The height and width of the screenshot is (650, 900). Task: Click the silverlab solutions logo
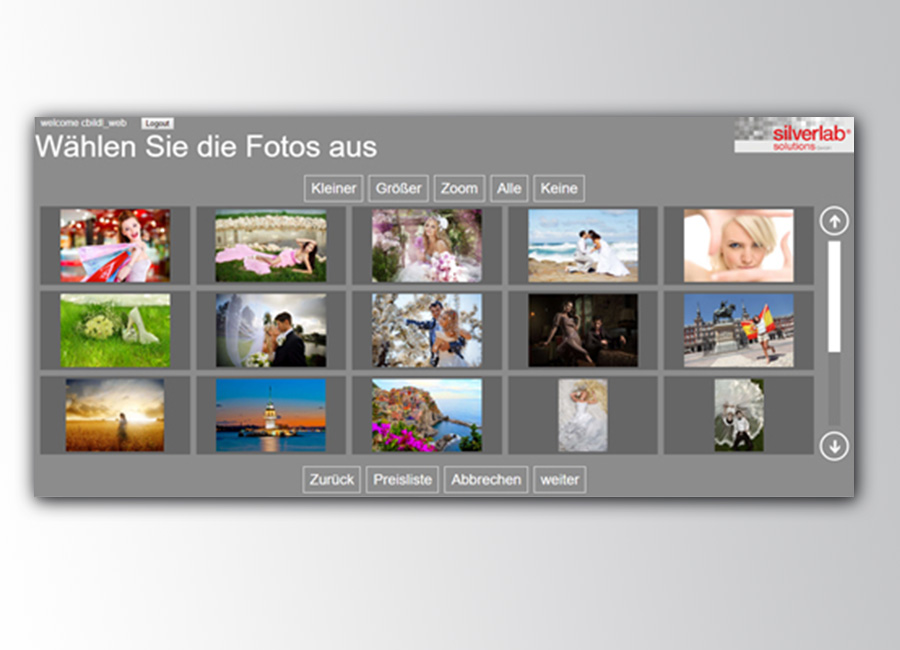pos(793,135)
